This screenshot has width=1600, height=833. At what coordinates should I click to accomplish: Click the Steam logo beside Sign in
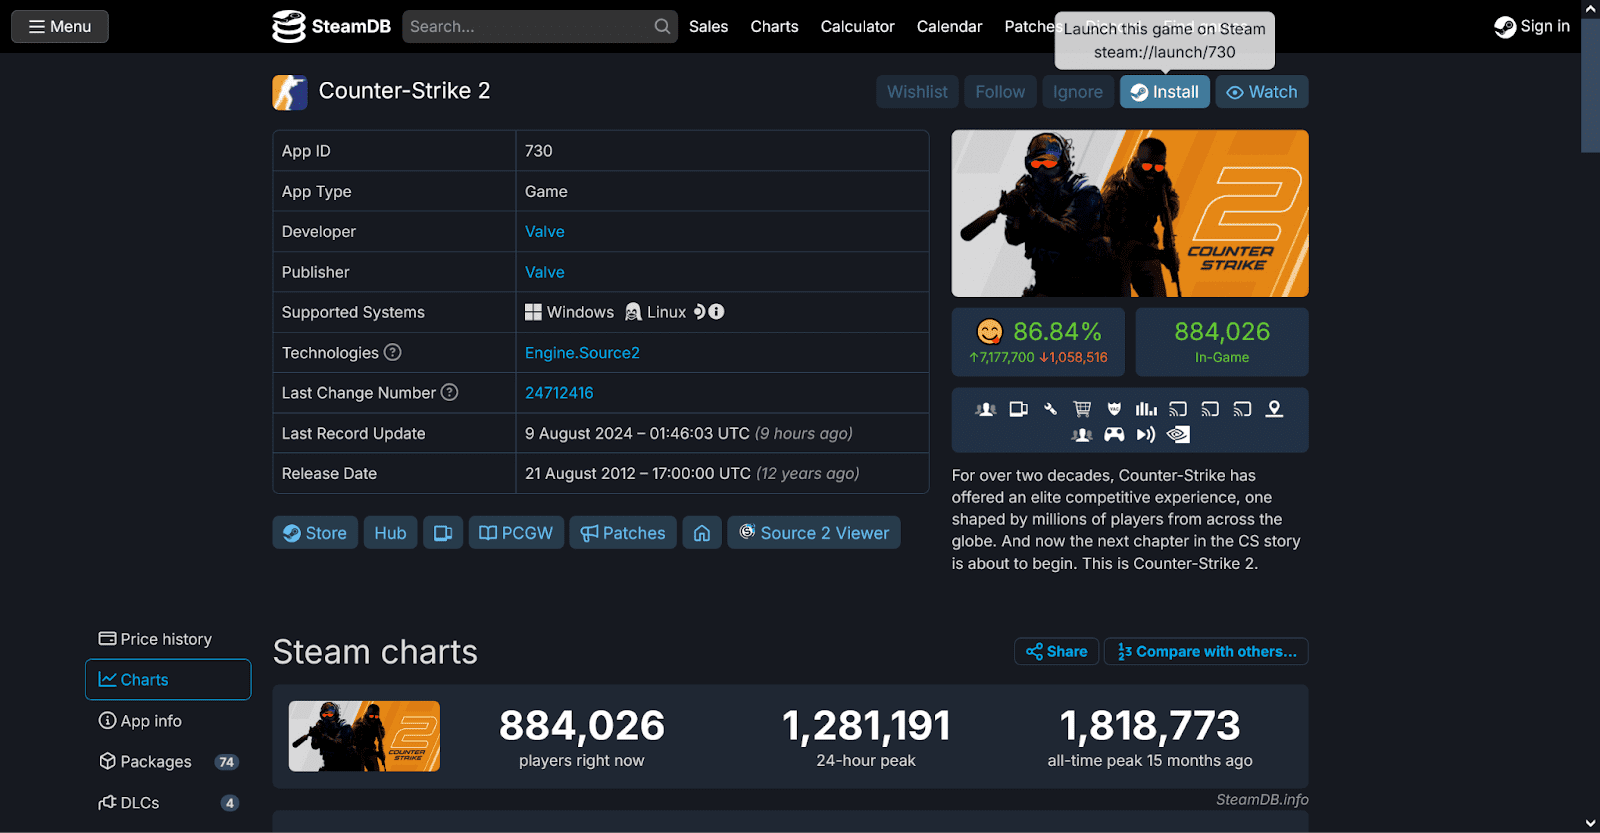click(x=1505, y=27)
